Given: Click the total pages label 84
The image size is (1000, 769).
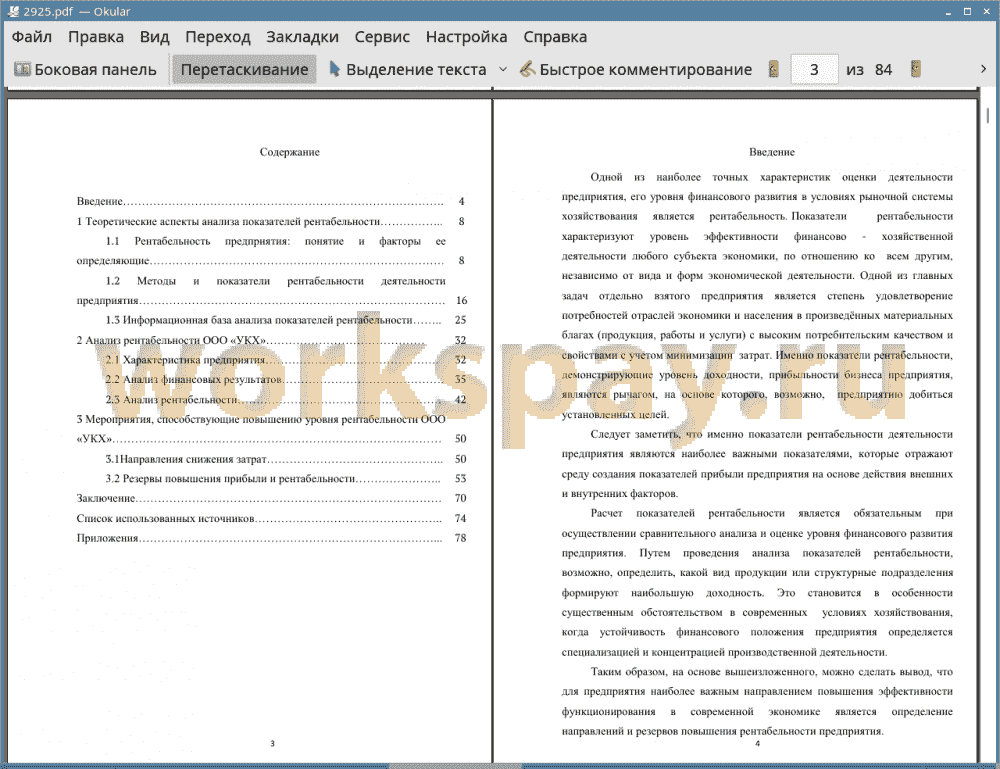Looking at the screenshot, I should 883,70.
